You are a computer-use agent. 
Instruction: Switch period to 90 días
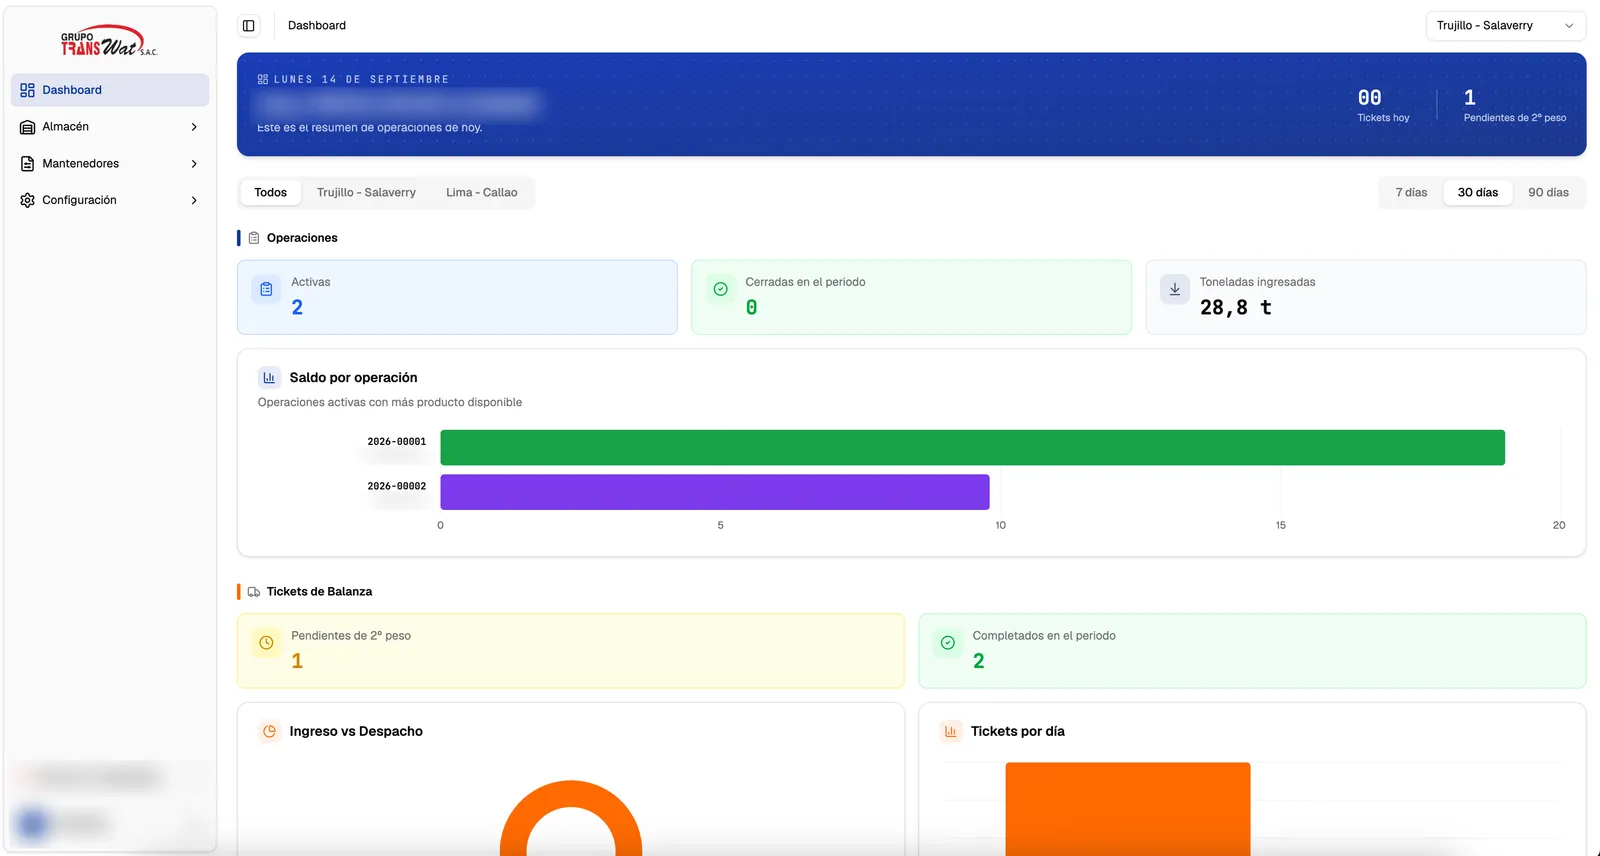coord(1548,193)
